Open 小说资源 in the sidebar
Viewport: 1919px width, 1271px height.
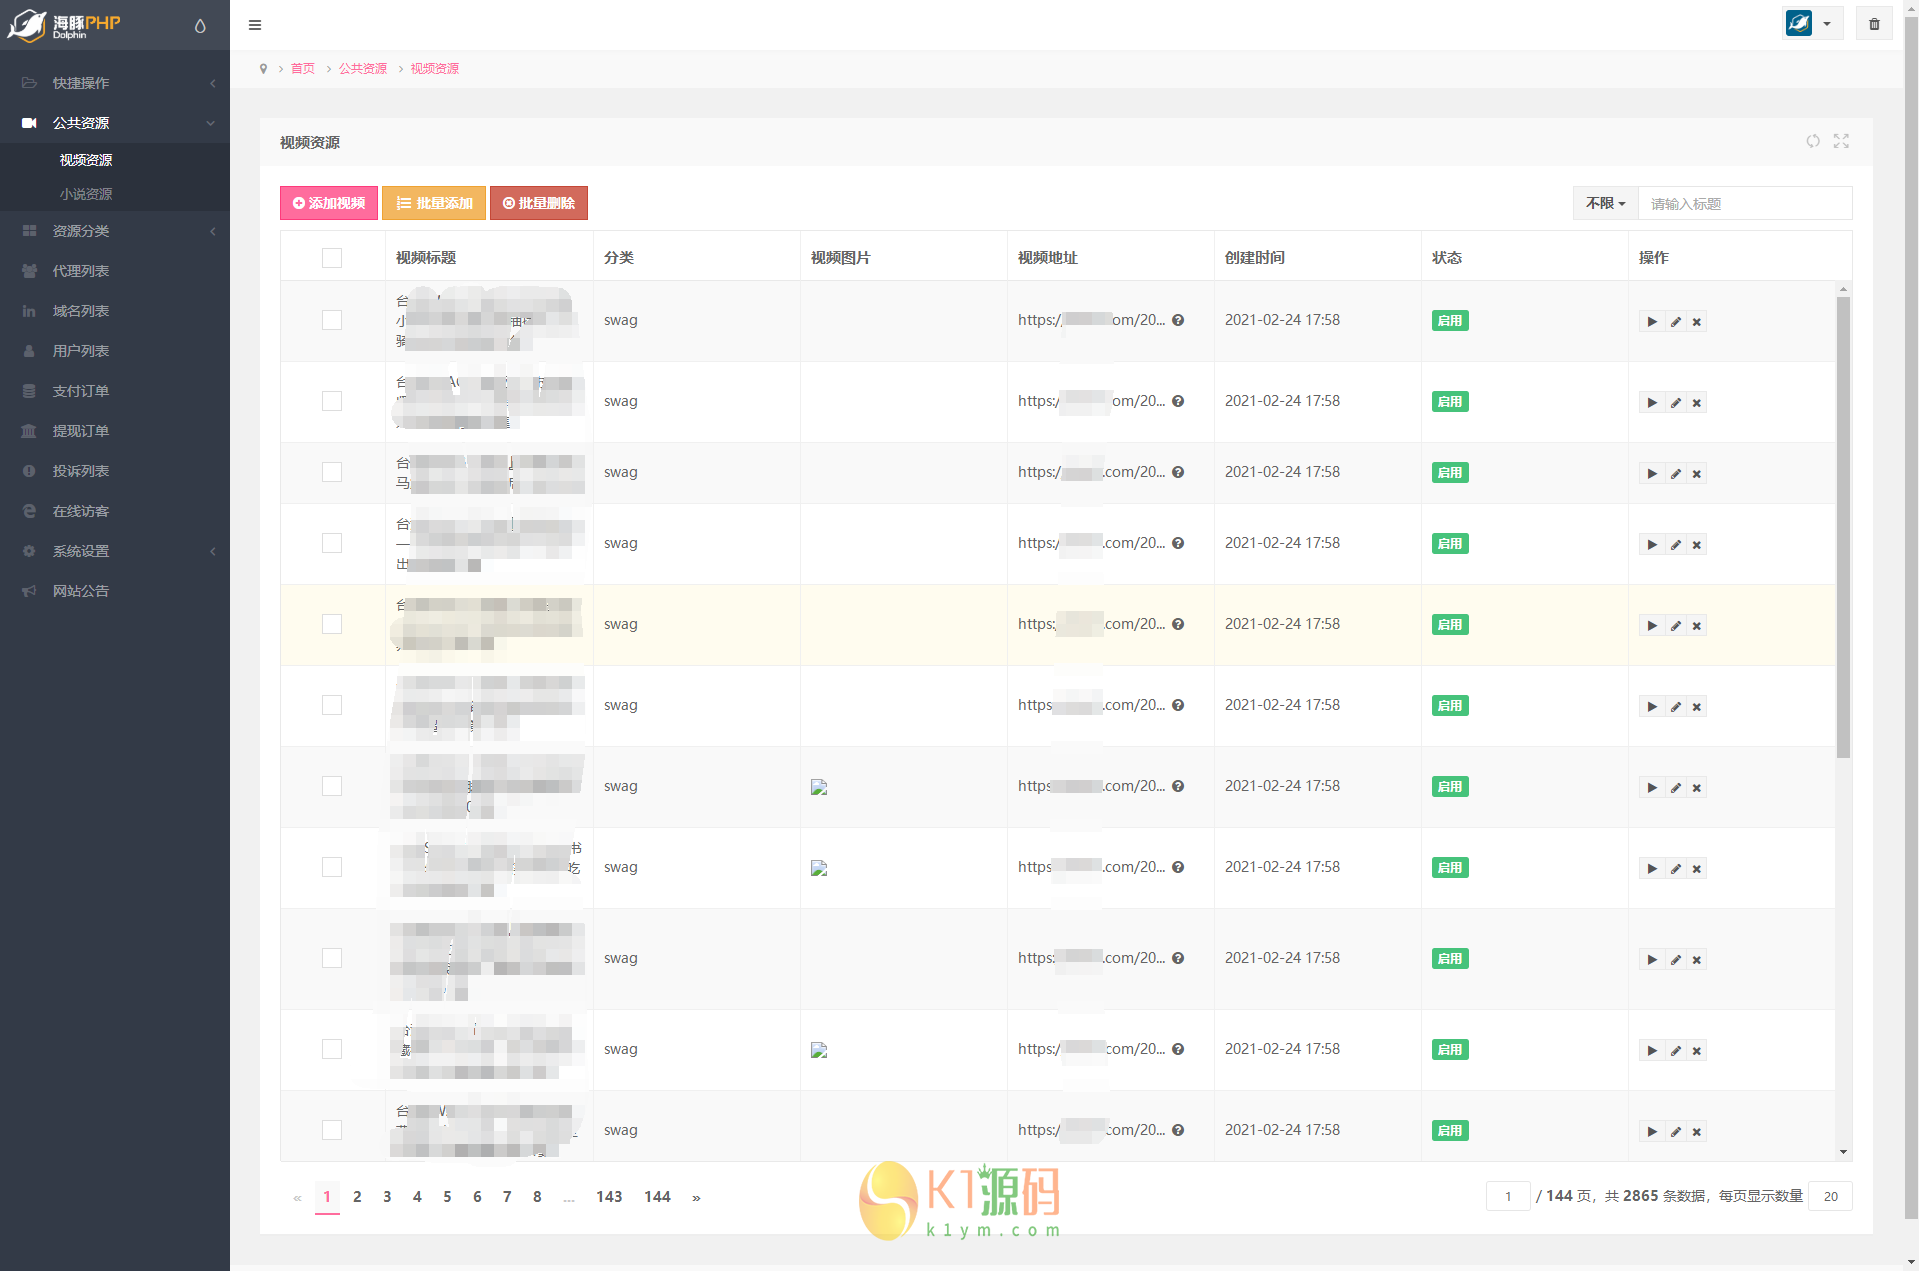point(86,194)
